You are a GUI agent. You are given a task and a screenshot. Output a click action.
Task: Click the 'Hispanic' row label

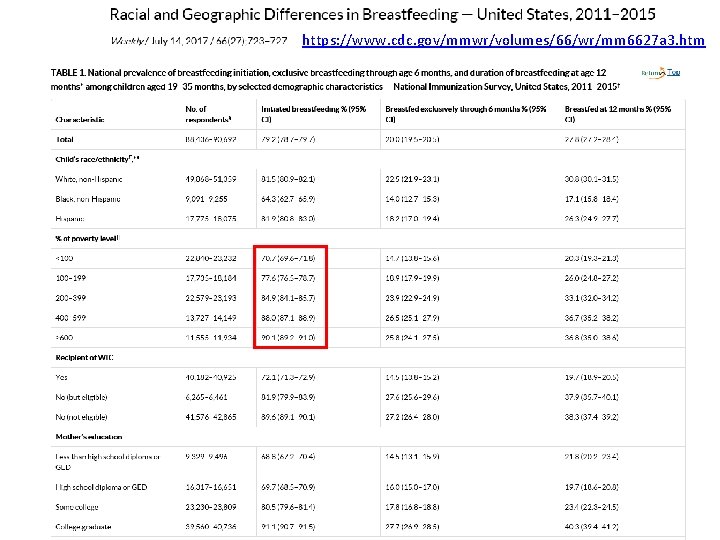[70, 219]
